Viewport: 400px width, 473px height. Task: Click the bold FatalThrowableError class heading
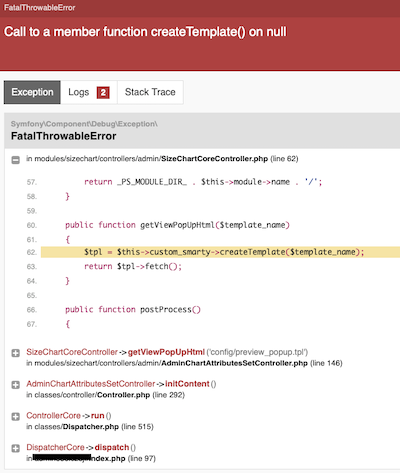click(64, 136)
